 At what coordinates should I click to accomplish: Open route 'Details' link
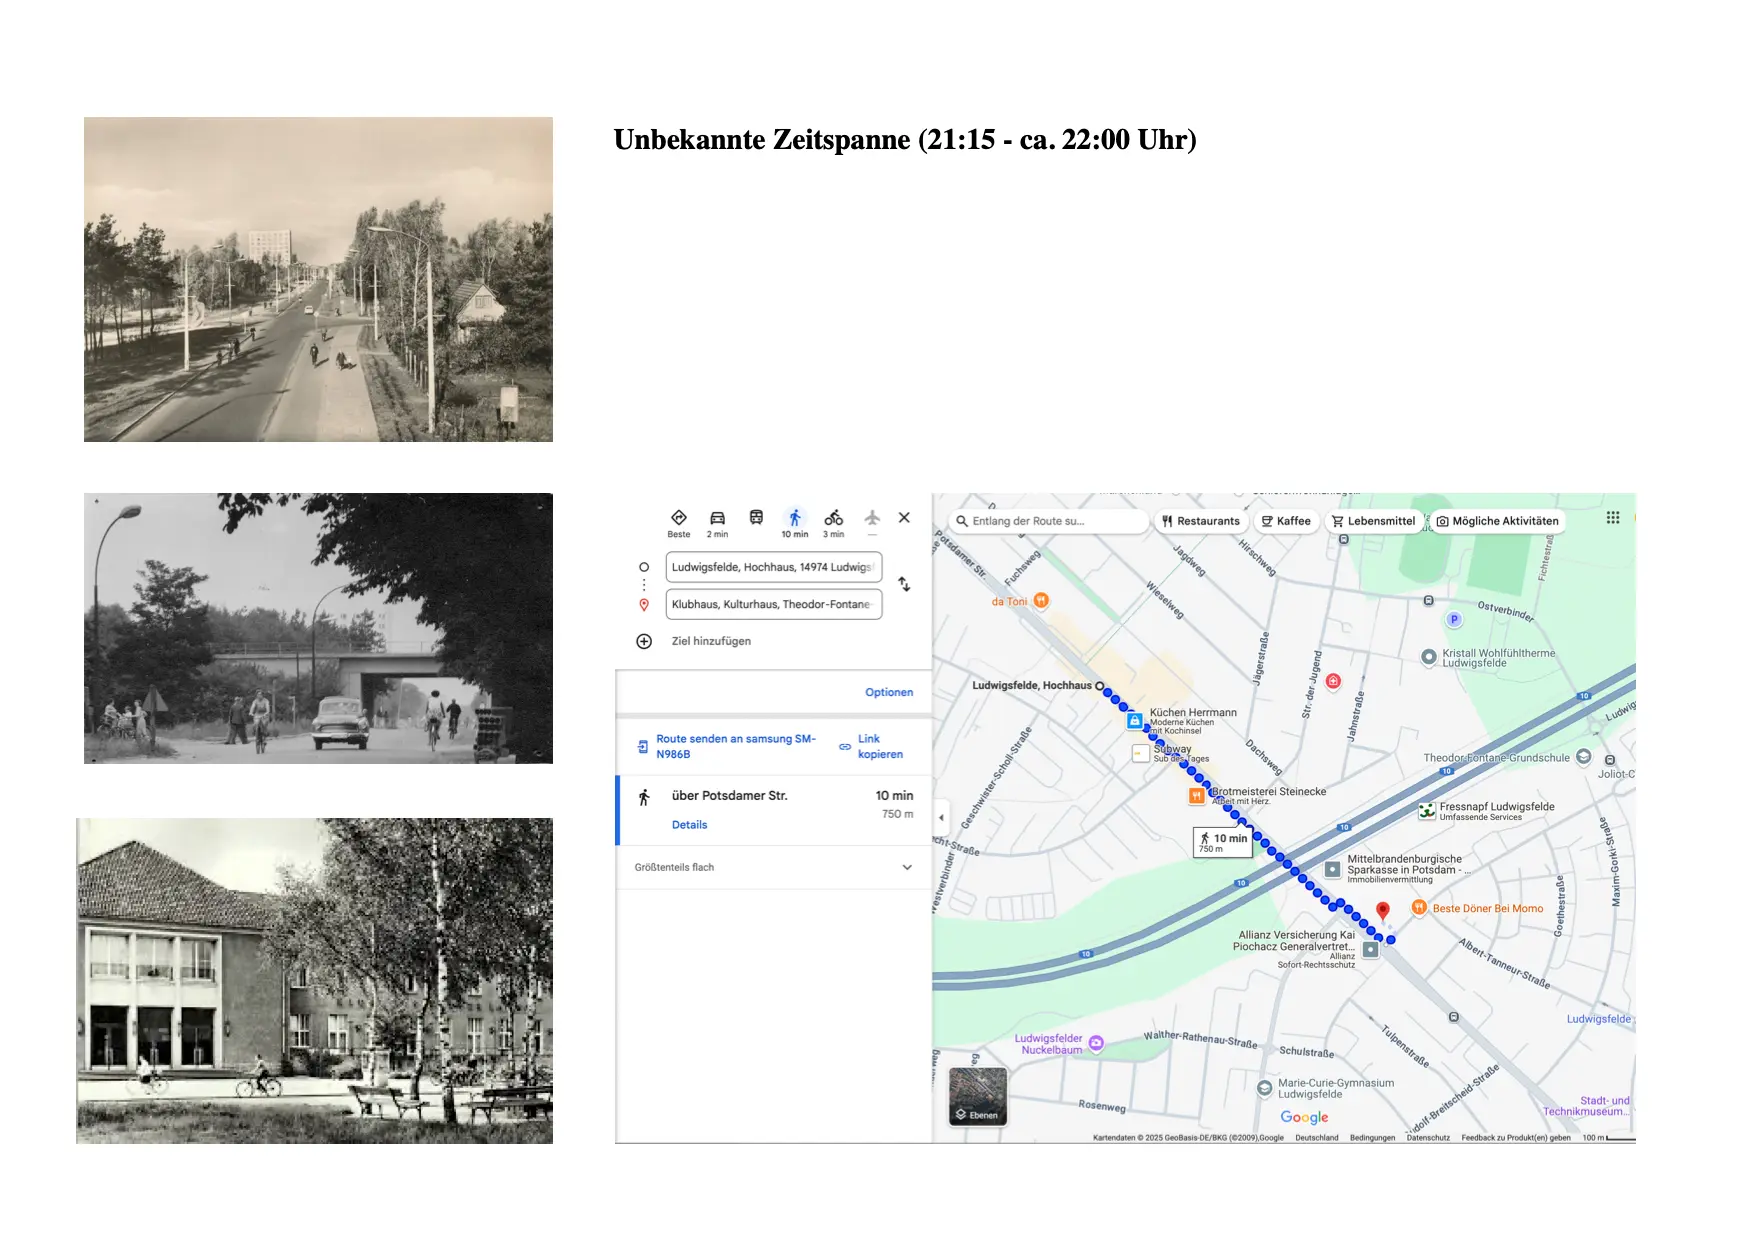[689, 825]
